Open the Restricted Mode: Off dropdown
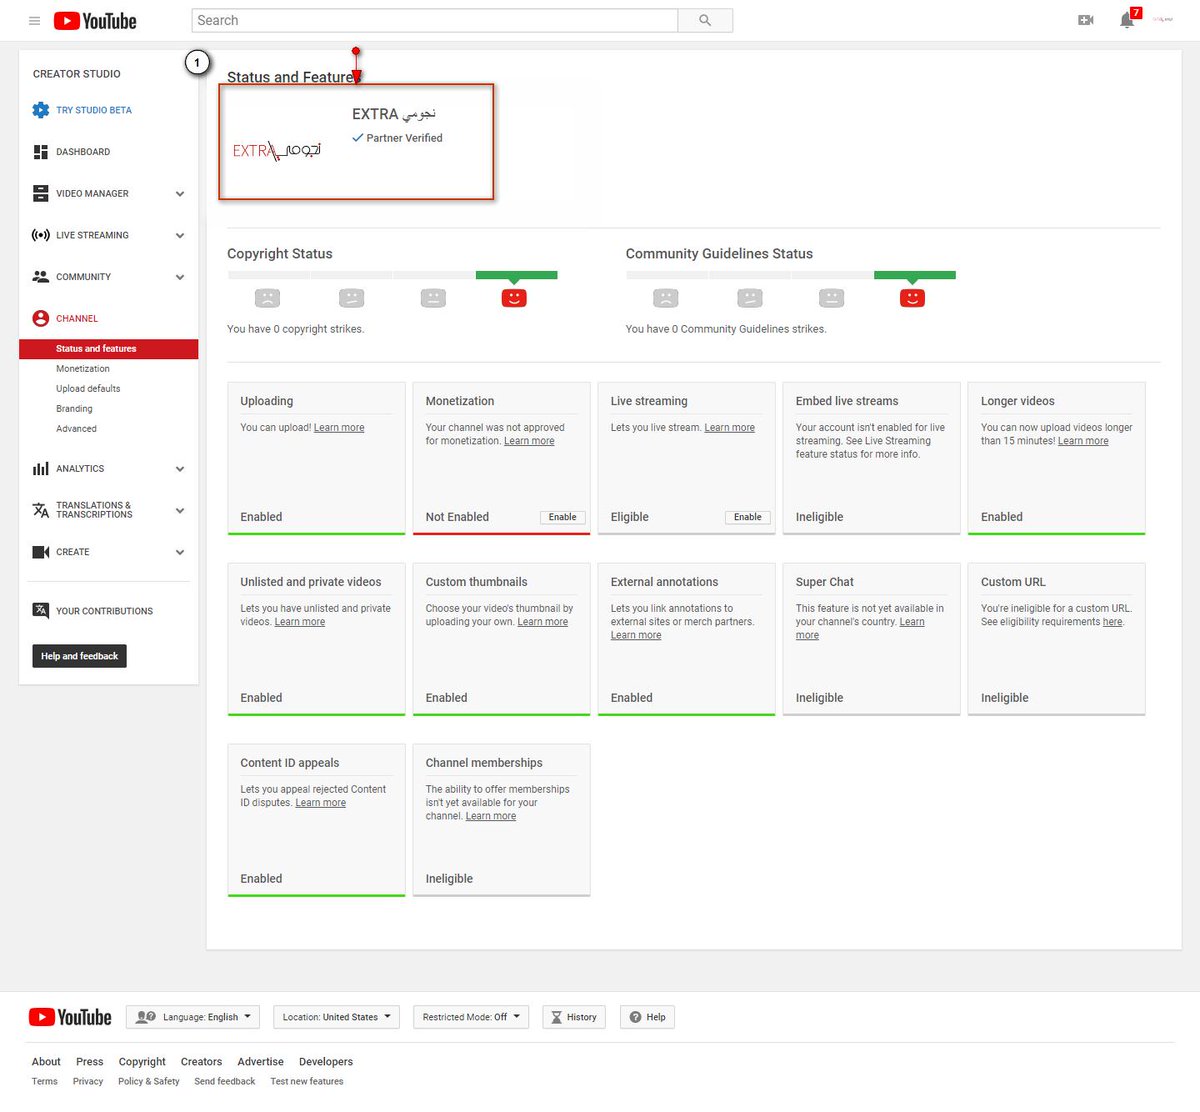The height and width of the screenshot is (1112, 1200). pyautogui.click(x=471, y=1017)
